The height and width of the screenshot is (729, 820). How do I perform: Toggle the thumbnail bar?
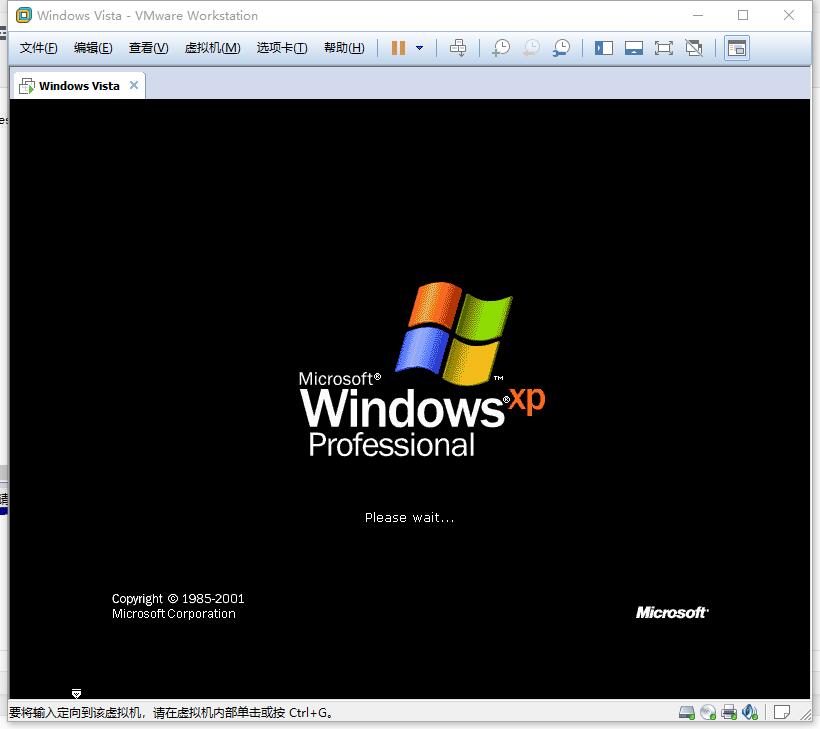[x=634, y=48]
